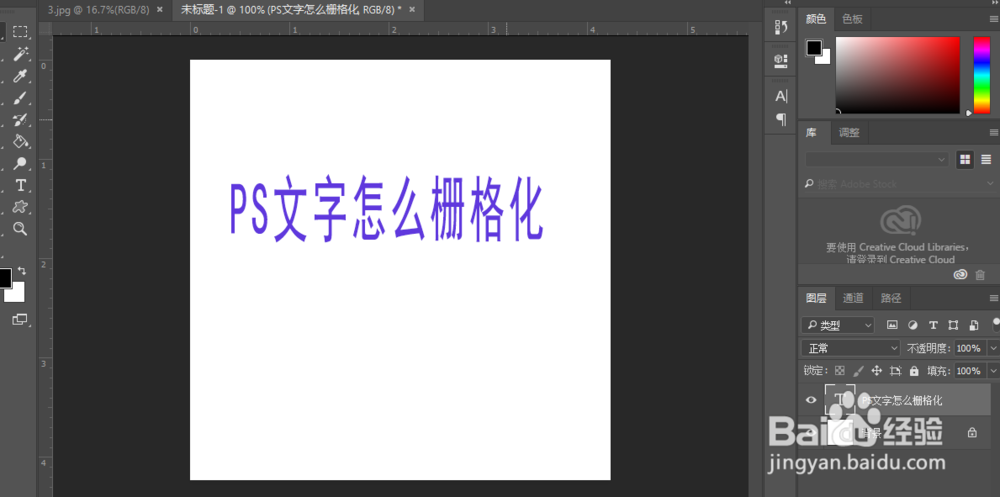Hide the PS文字怎么栅格化 text layer
The width and height of the screenshot is (1000, 497).
811,400
